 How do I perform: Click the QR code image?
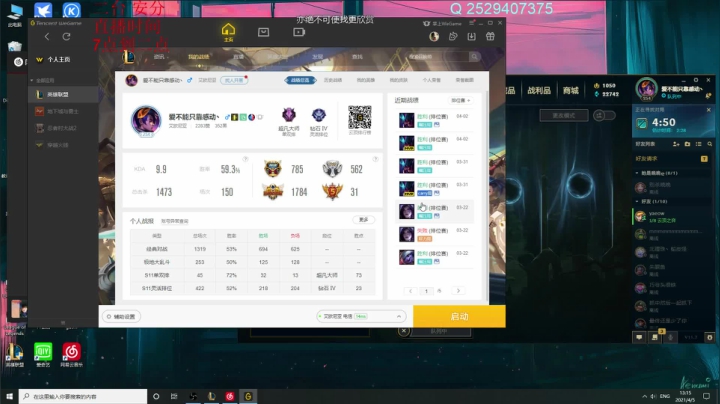360,117
